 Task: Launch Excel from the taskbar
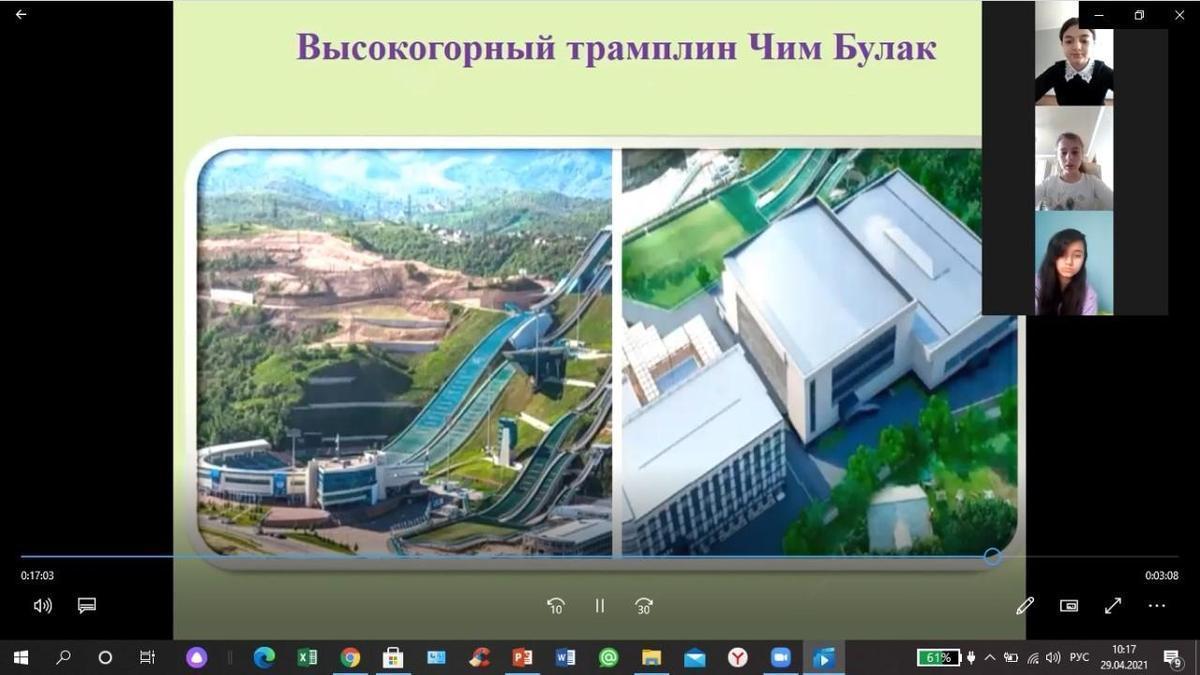pos(307,658)
